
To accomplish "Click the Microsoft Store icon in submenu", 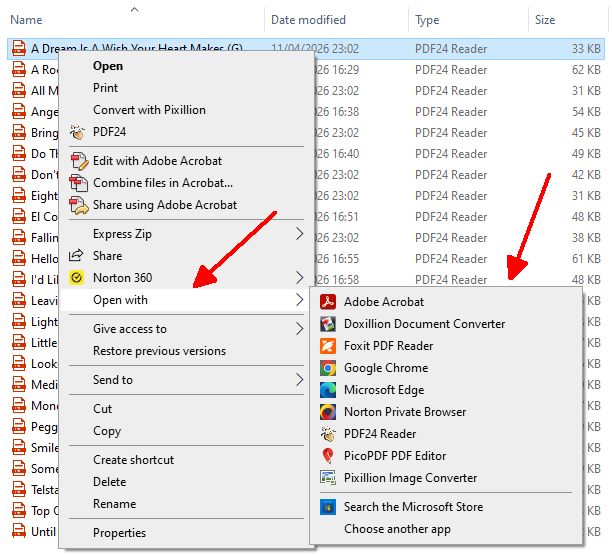I will tap(327, 507).
